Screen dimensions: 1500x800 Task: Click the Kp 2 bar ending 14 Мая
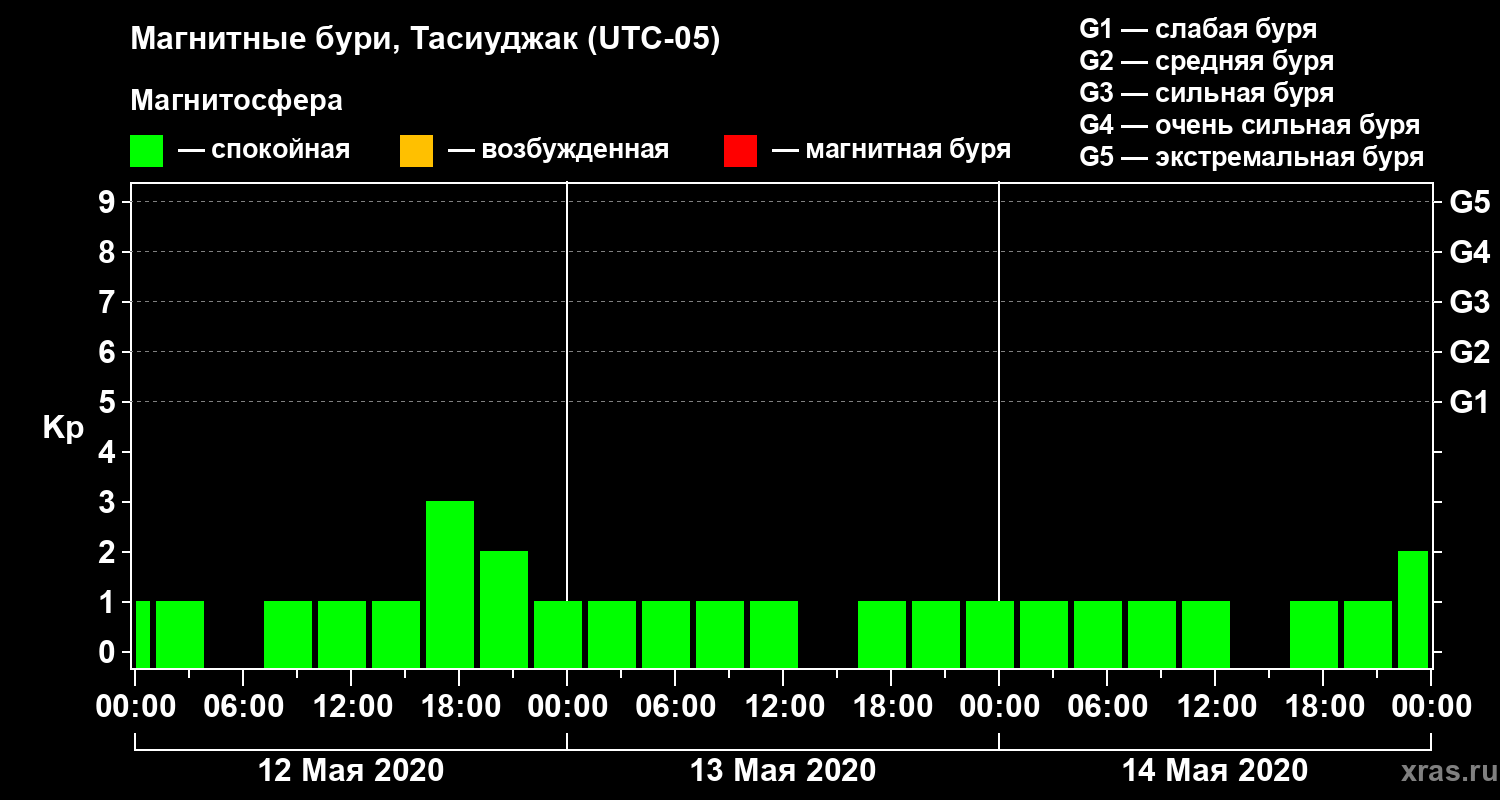1413,609
